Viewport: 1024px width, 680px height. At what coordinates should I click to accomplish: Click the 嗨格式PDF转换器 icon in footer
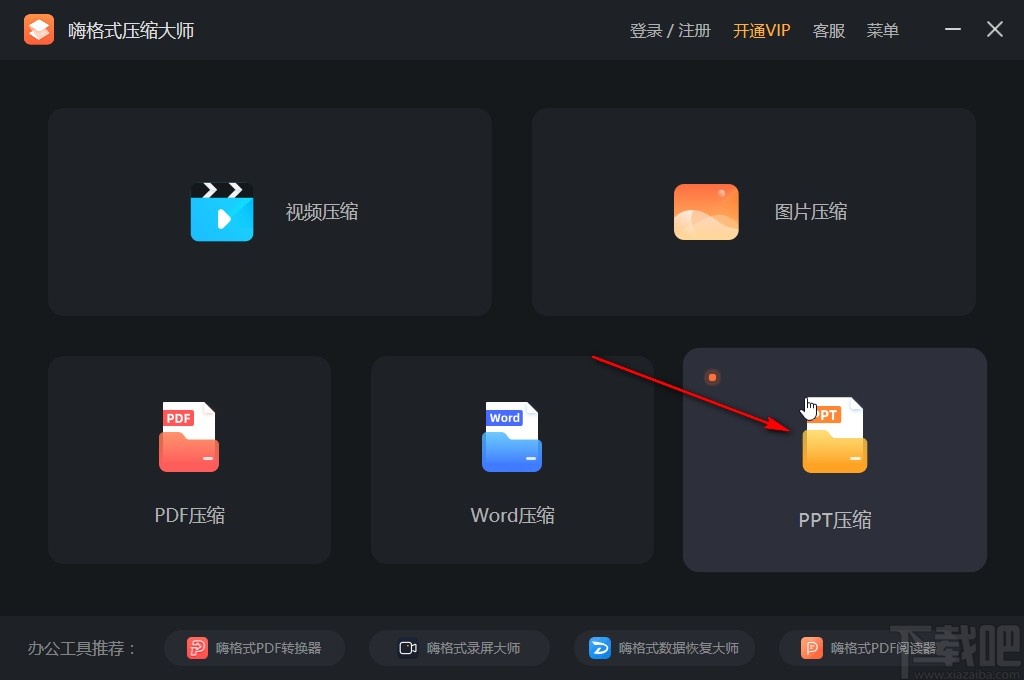point(197,648)
